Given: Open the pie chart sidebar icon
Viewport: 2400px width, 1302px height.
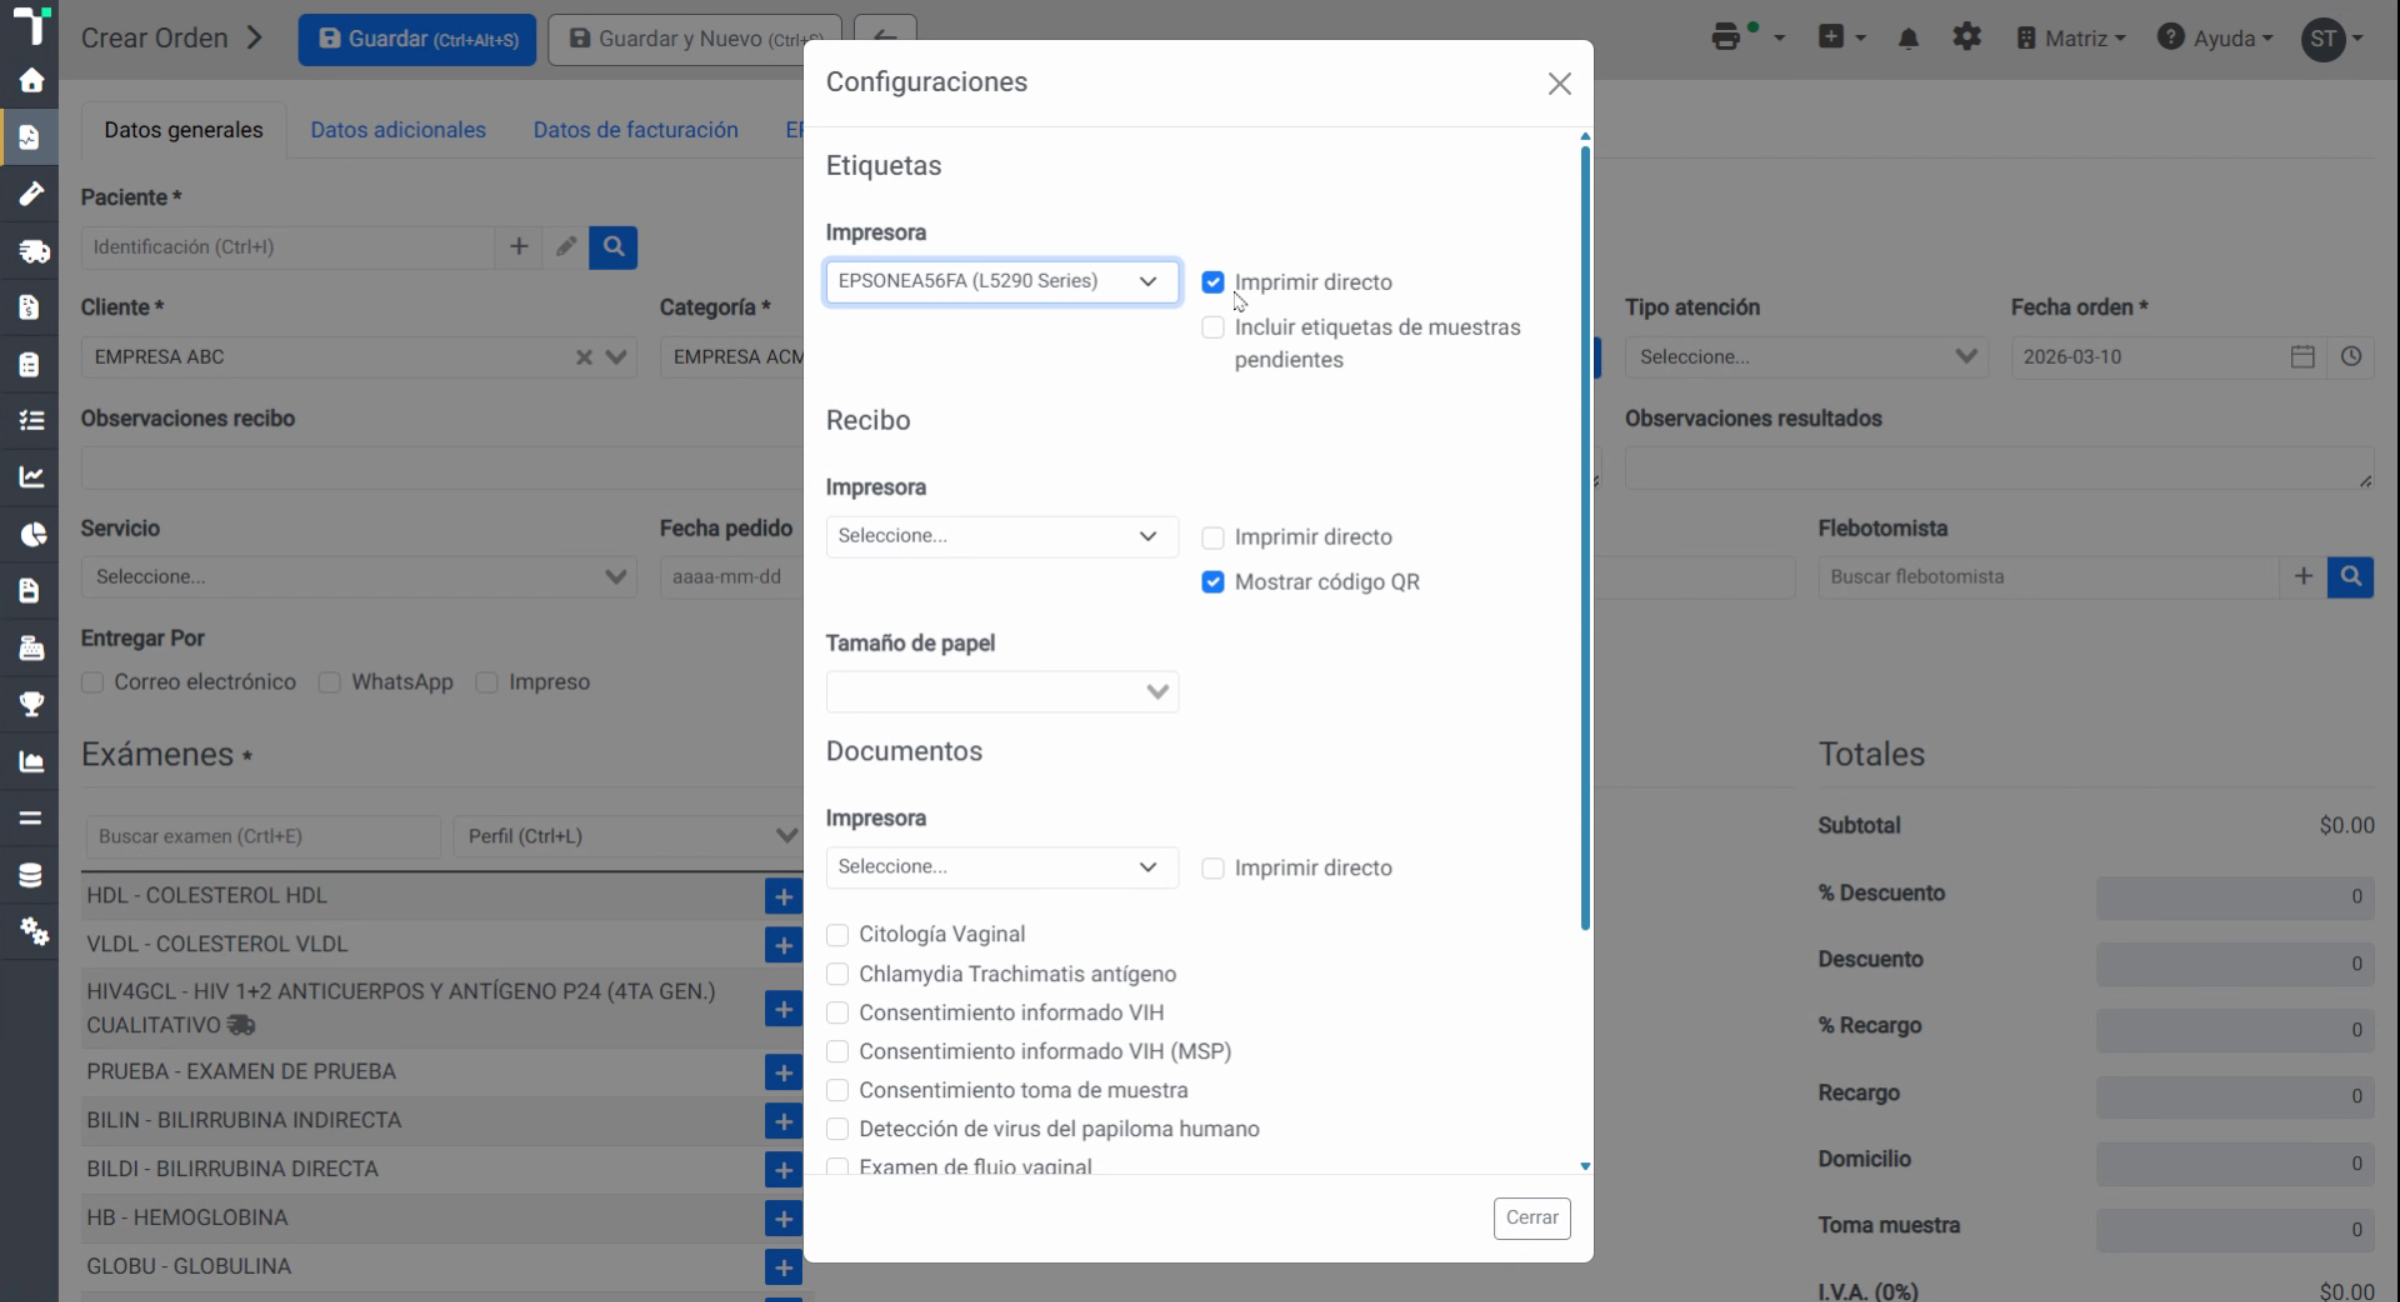Looking at the screenshot, I should click(x=33, y=534).
